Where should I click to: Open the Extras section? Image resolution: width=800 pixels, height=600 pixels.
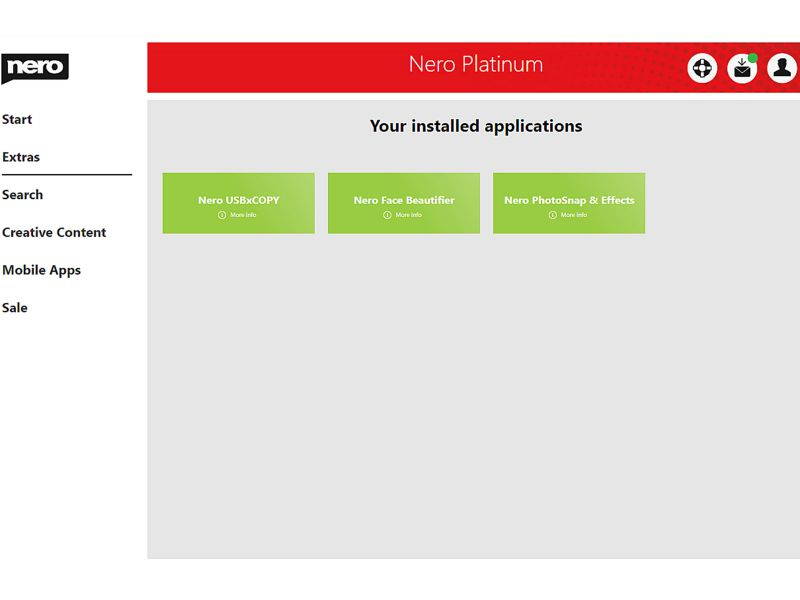coord(22,157)
